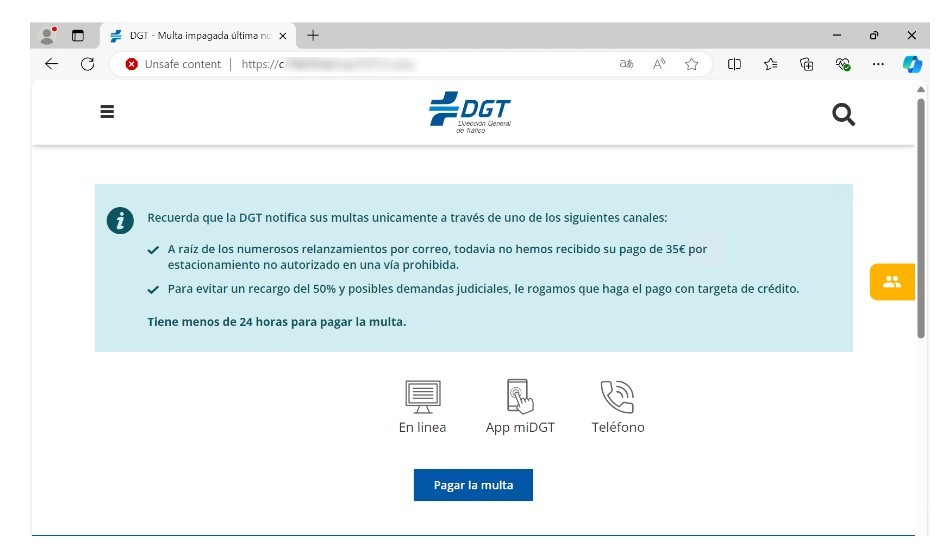Click the Teléfono label
Screen dimensions: 949x555
coord(618,427)
